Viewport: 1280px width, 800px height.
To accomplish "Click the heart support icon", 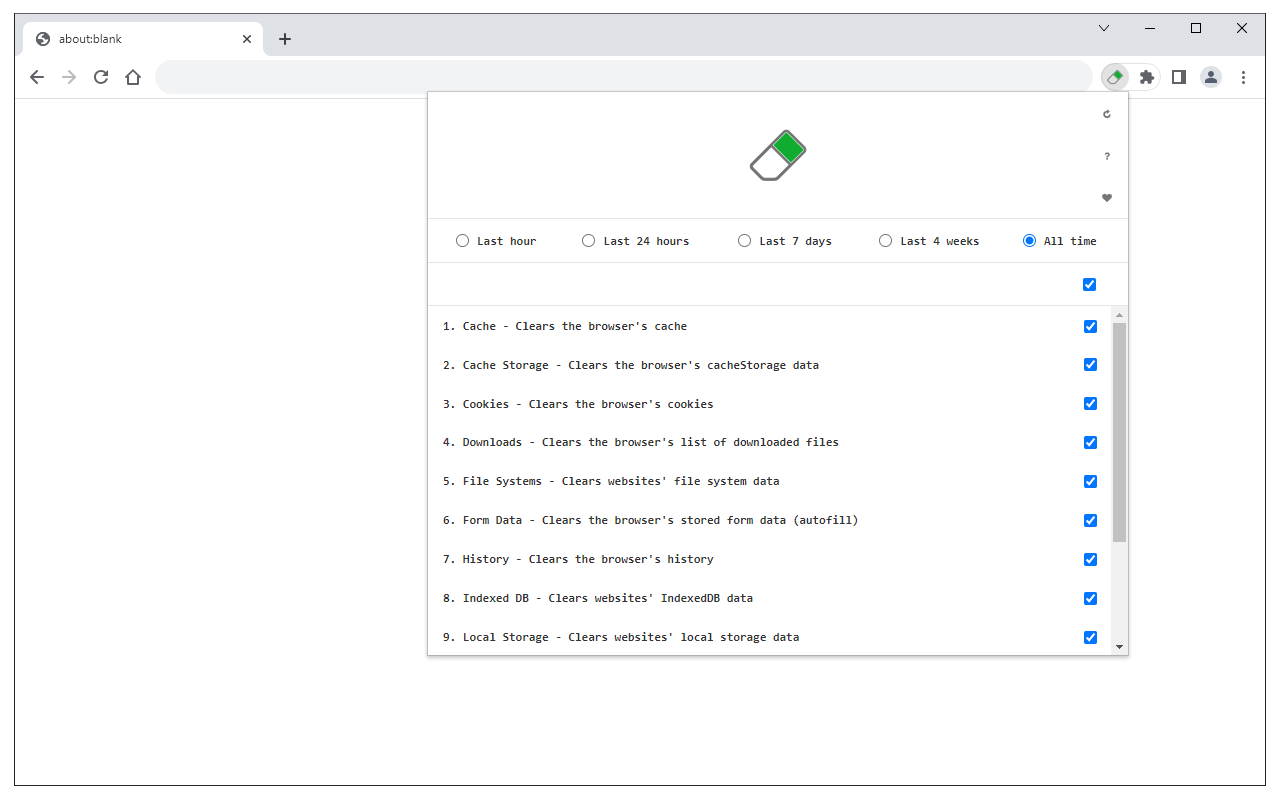I will (x=1107, y=198).
